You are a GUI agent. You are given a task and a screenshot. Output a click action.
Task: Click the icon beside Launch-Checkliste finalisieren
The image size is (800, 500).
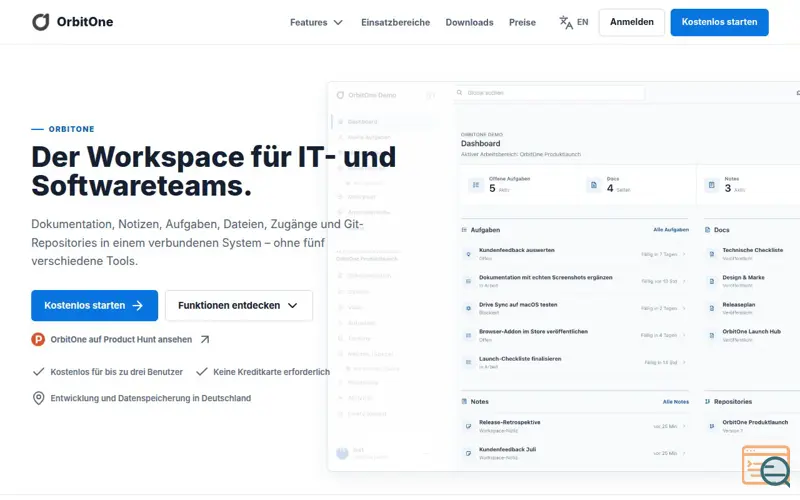(468, 362)
